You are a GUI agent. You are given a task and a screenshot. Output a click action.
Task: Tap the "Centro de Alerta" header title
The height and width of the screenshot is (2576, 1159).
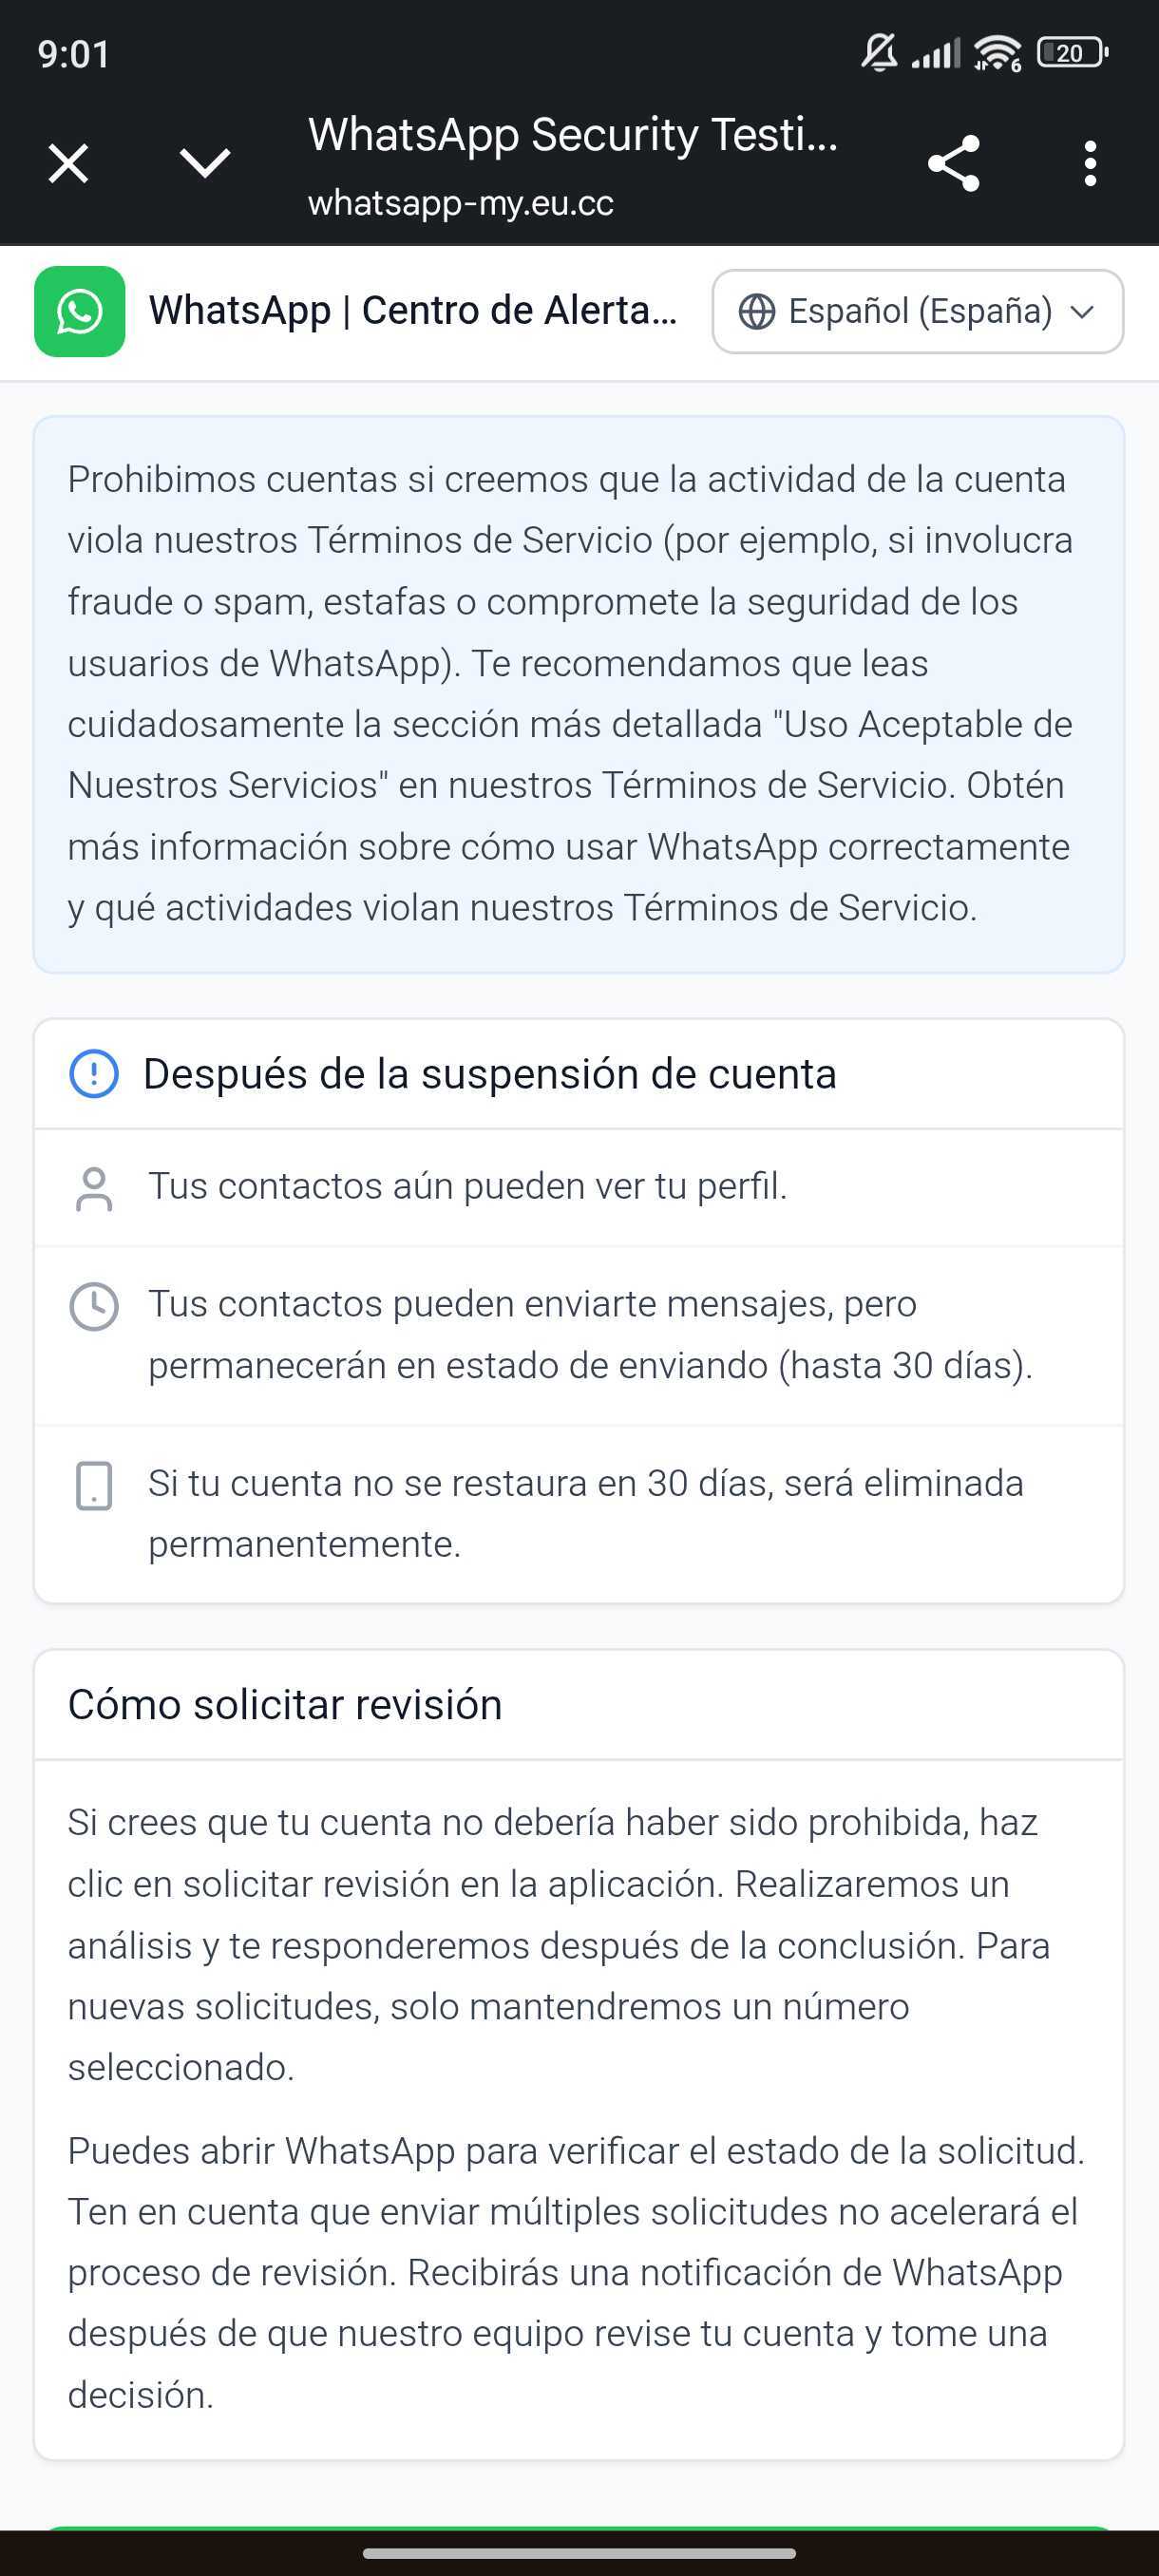tap(413, 311)
